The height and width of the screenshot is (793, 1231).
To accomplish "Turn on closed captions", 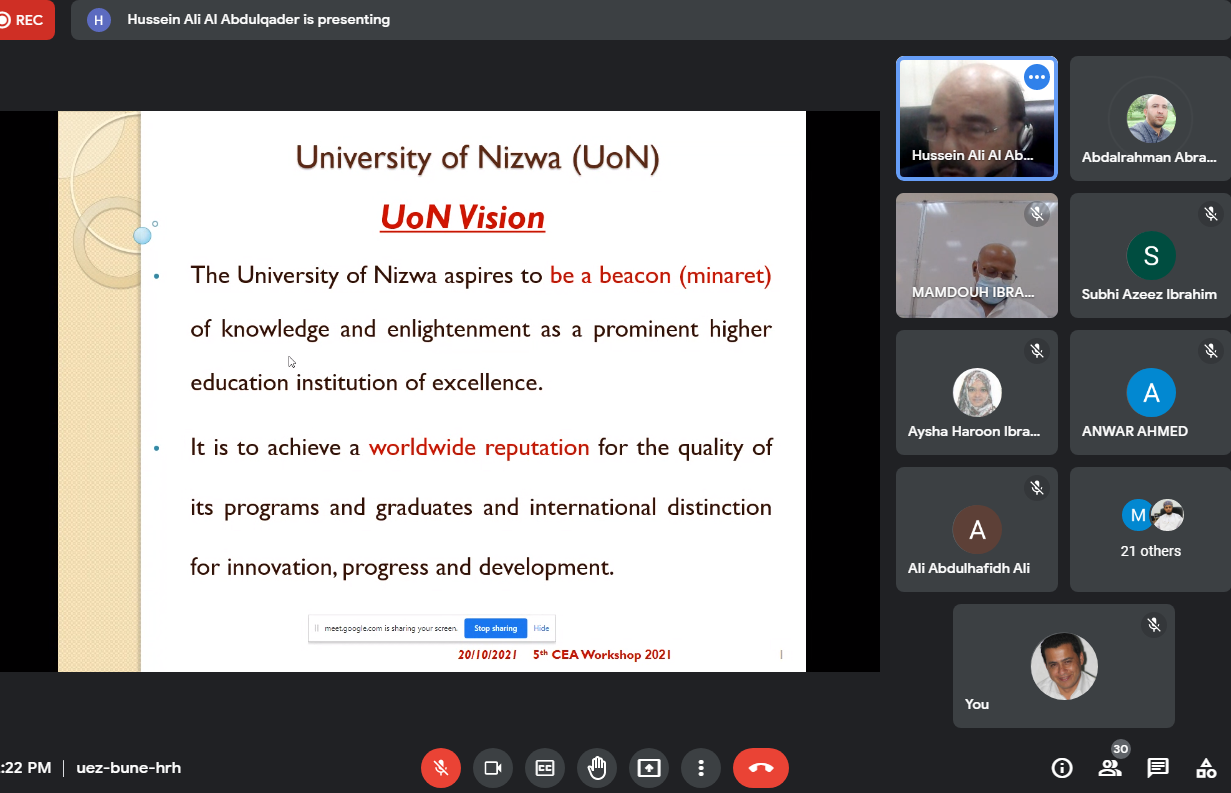I will coord(545,768).
